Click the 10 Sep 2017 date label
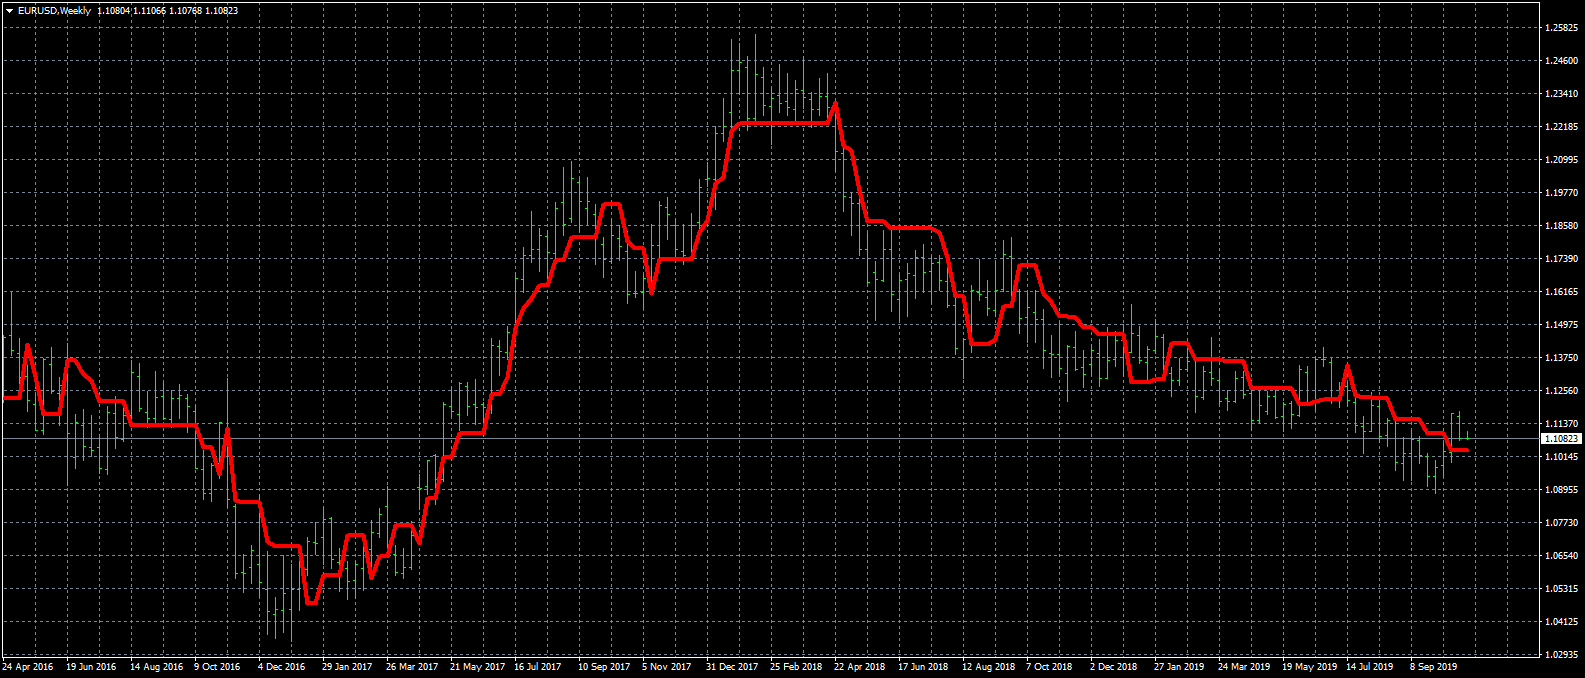Image resolution: width=1585 pixels, height=678 pixels. pos(604,666)
